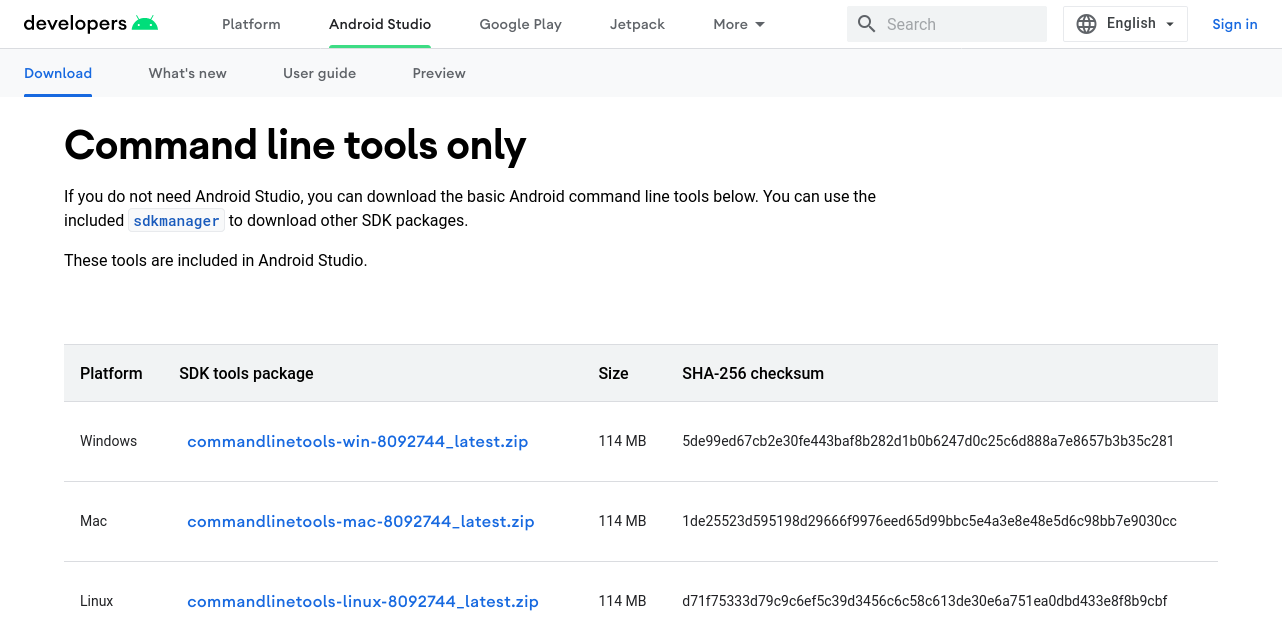Click the SDK tools package column header
This screenshot has width=1282, height=627.
pos(246,373)
